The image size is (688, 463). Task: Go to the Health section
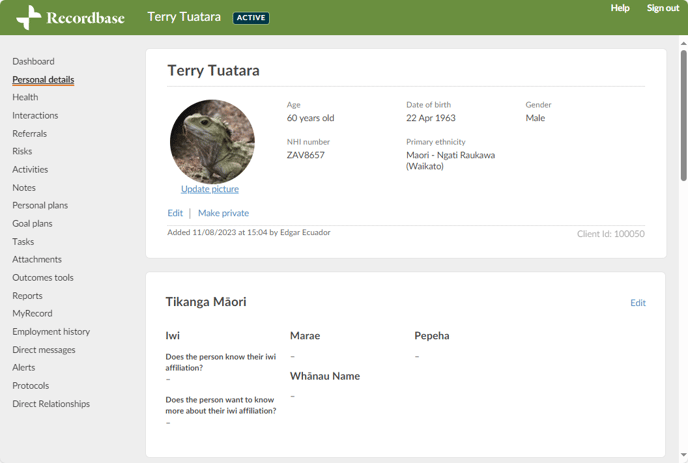25,97
